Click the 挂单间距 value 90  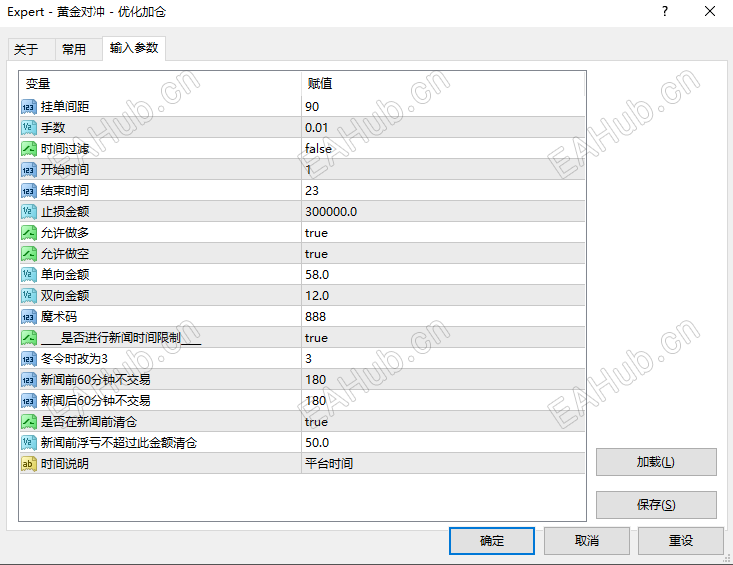click(x=312, y=107)
